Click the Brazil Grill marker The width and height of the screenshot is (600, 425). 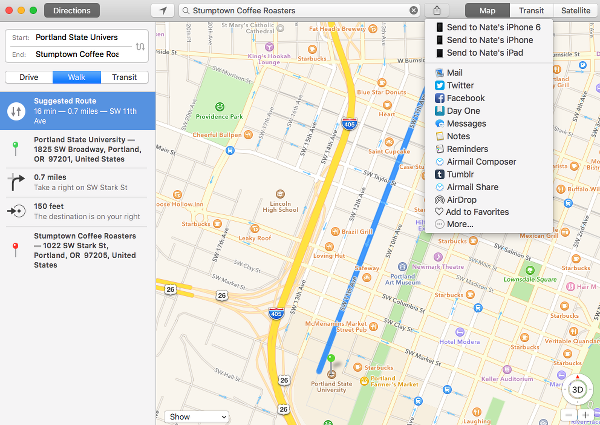tap(335, 231)
